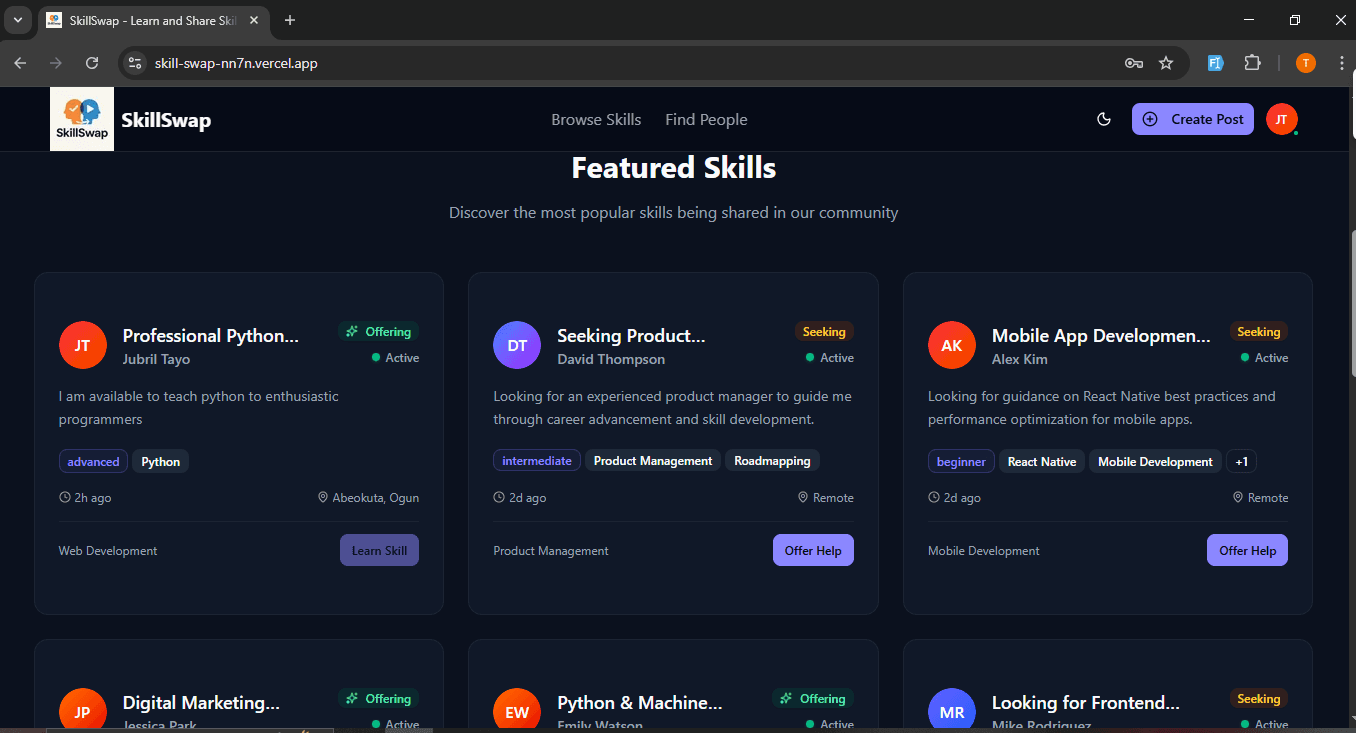Click the browser back arrow

pos(20,63)
